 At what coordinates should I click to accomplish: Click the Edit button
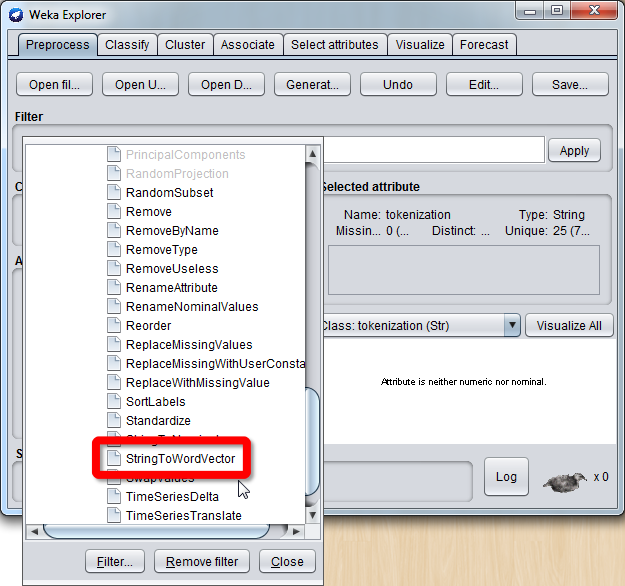tap(484, 85)
